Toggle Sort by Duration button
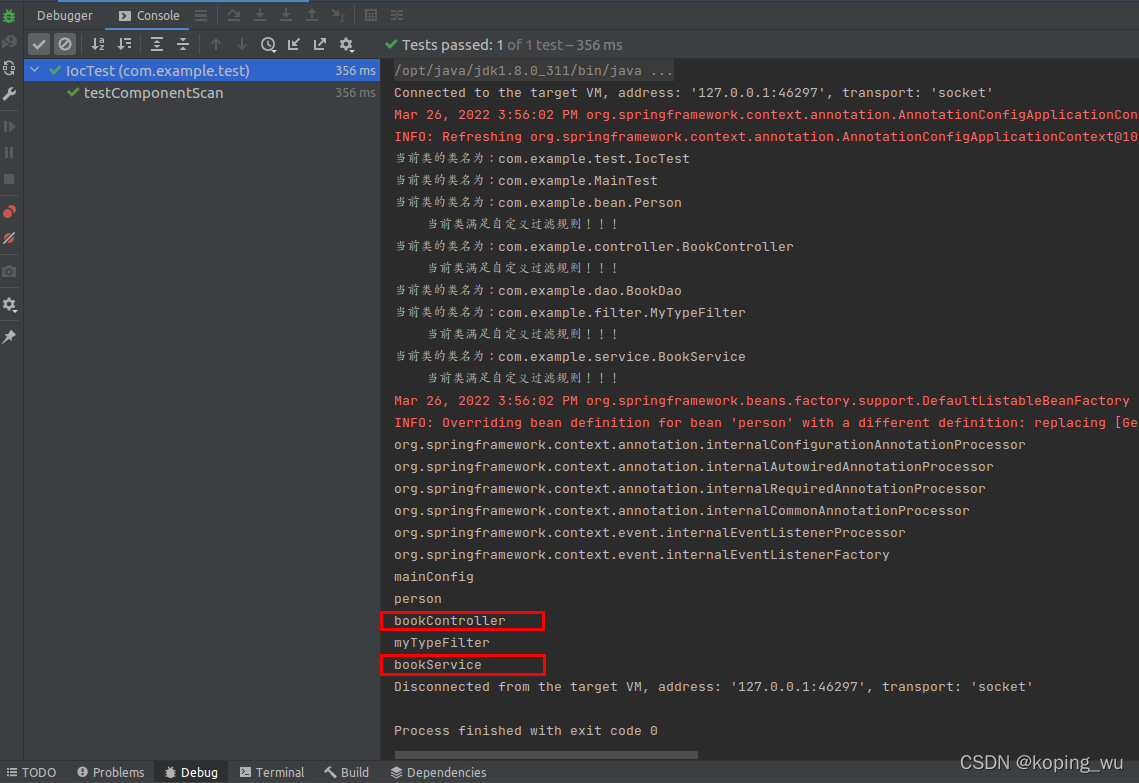 pyautogui.click(x=125, y=44)
